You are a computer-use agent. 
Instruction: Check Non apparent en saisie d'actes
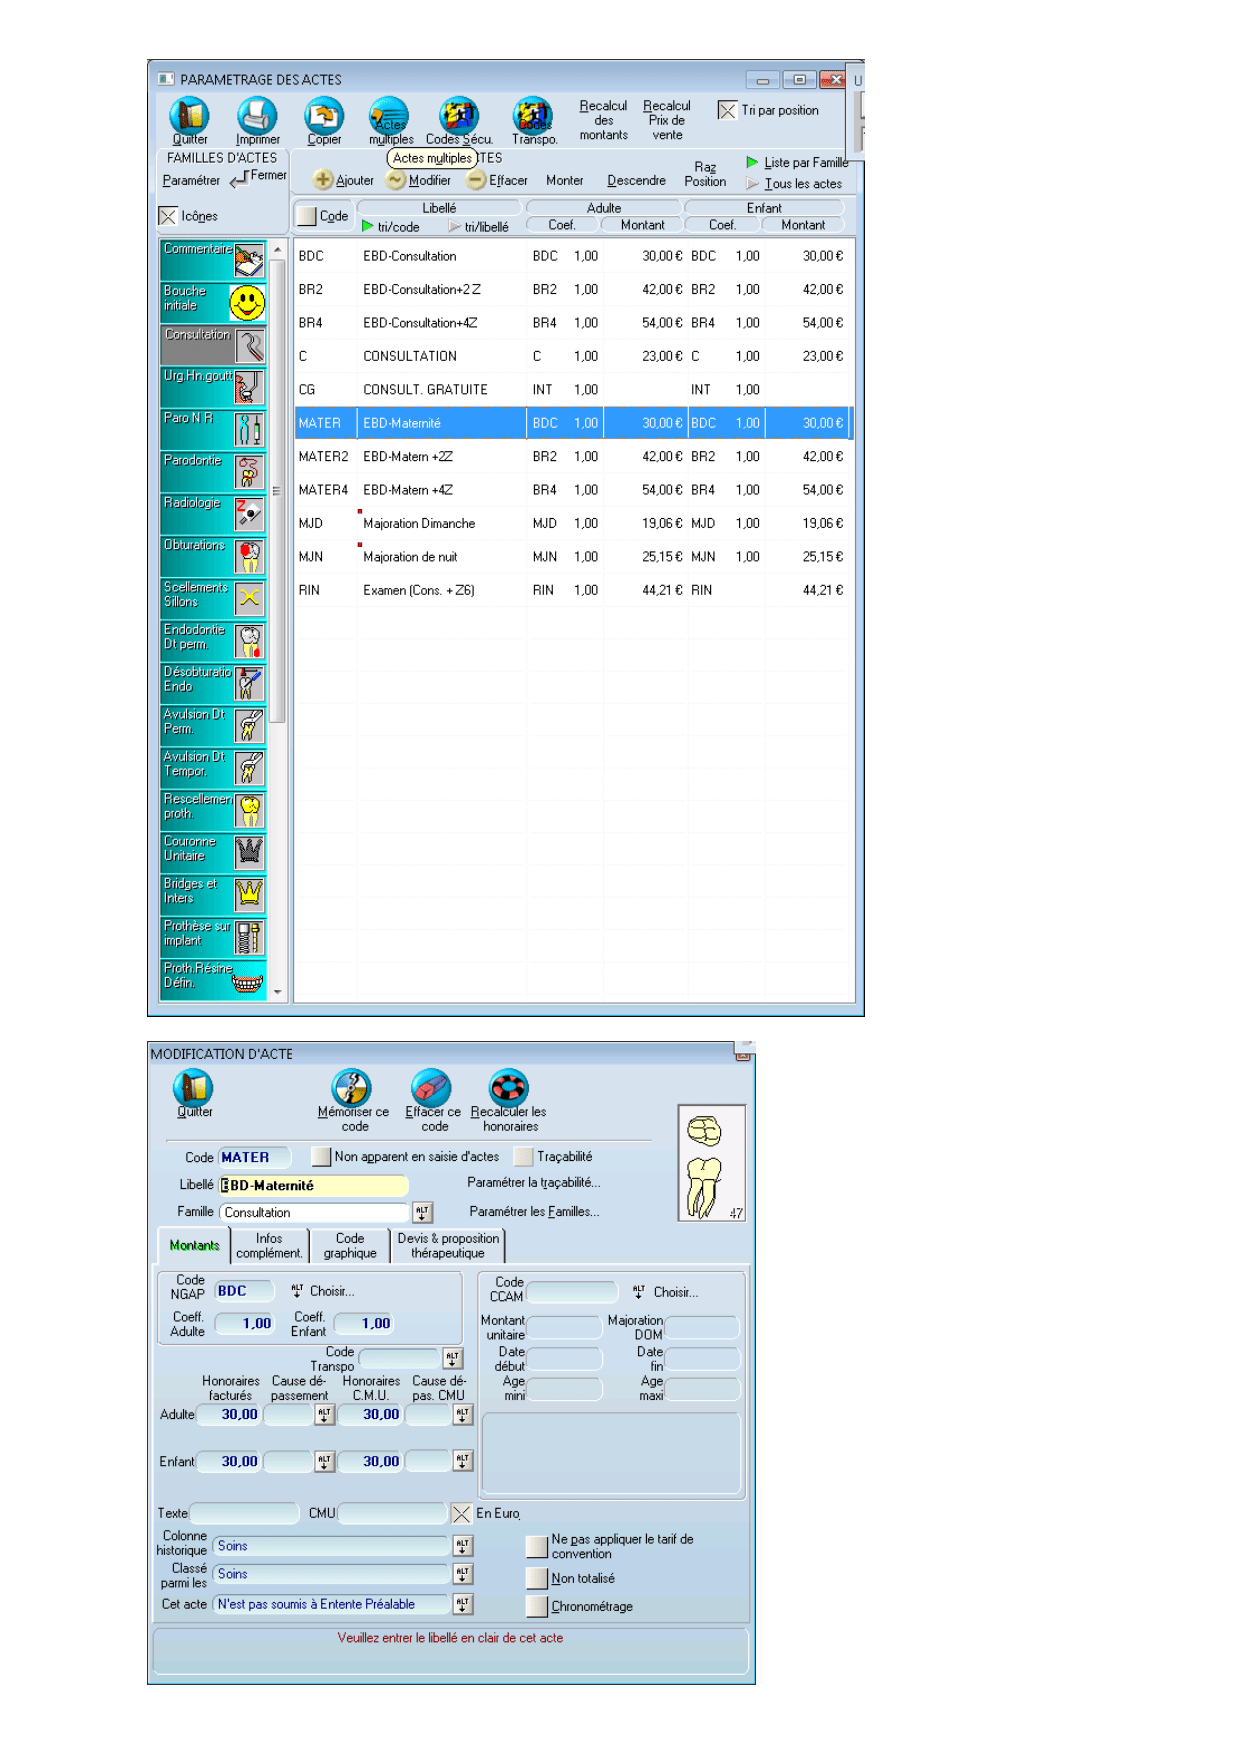[x=321, y=1157]
